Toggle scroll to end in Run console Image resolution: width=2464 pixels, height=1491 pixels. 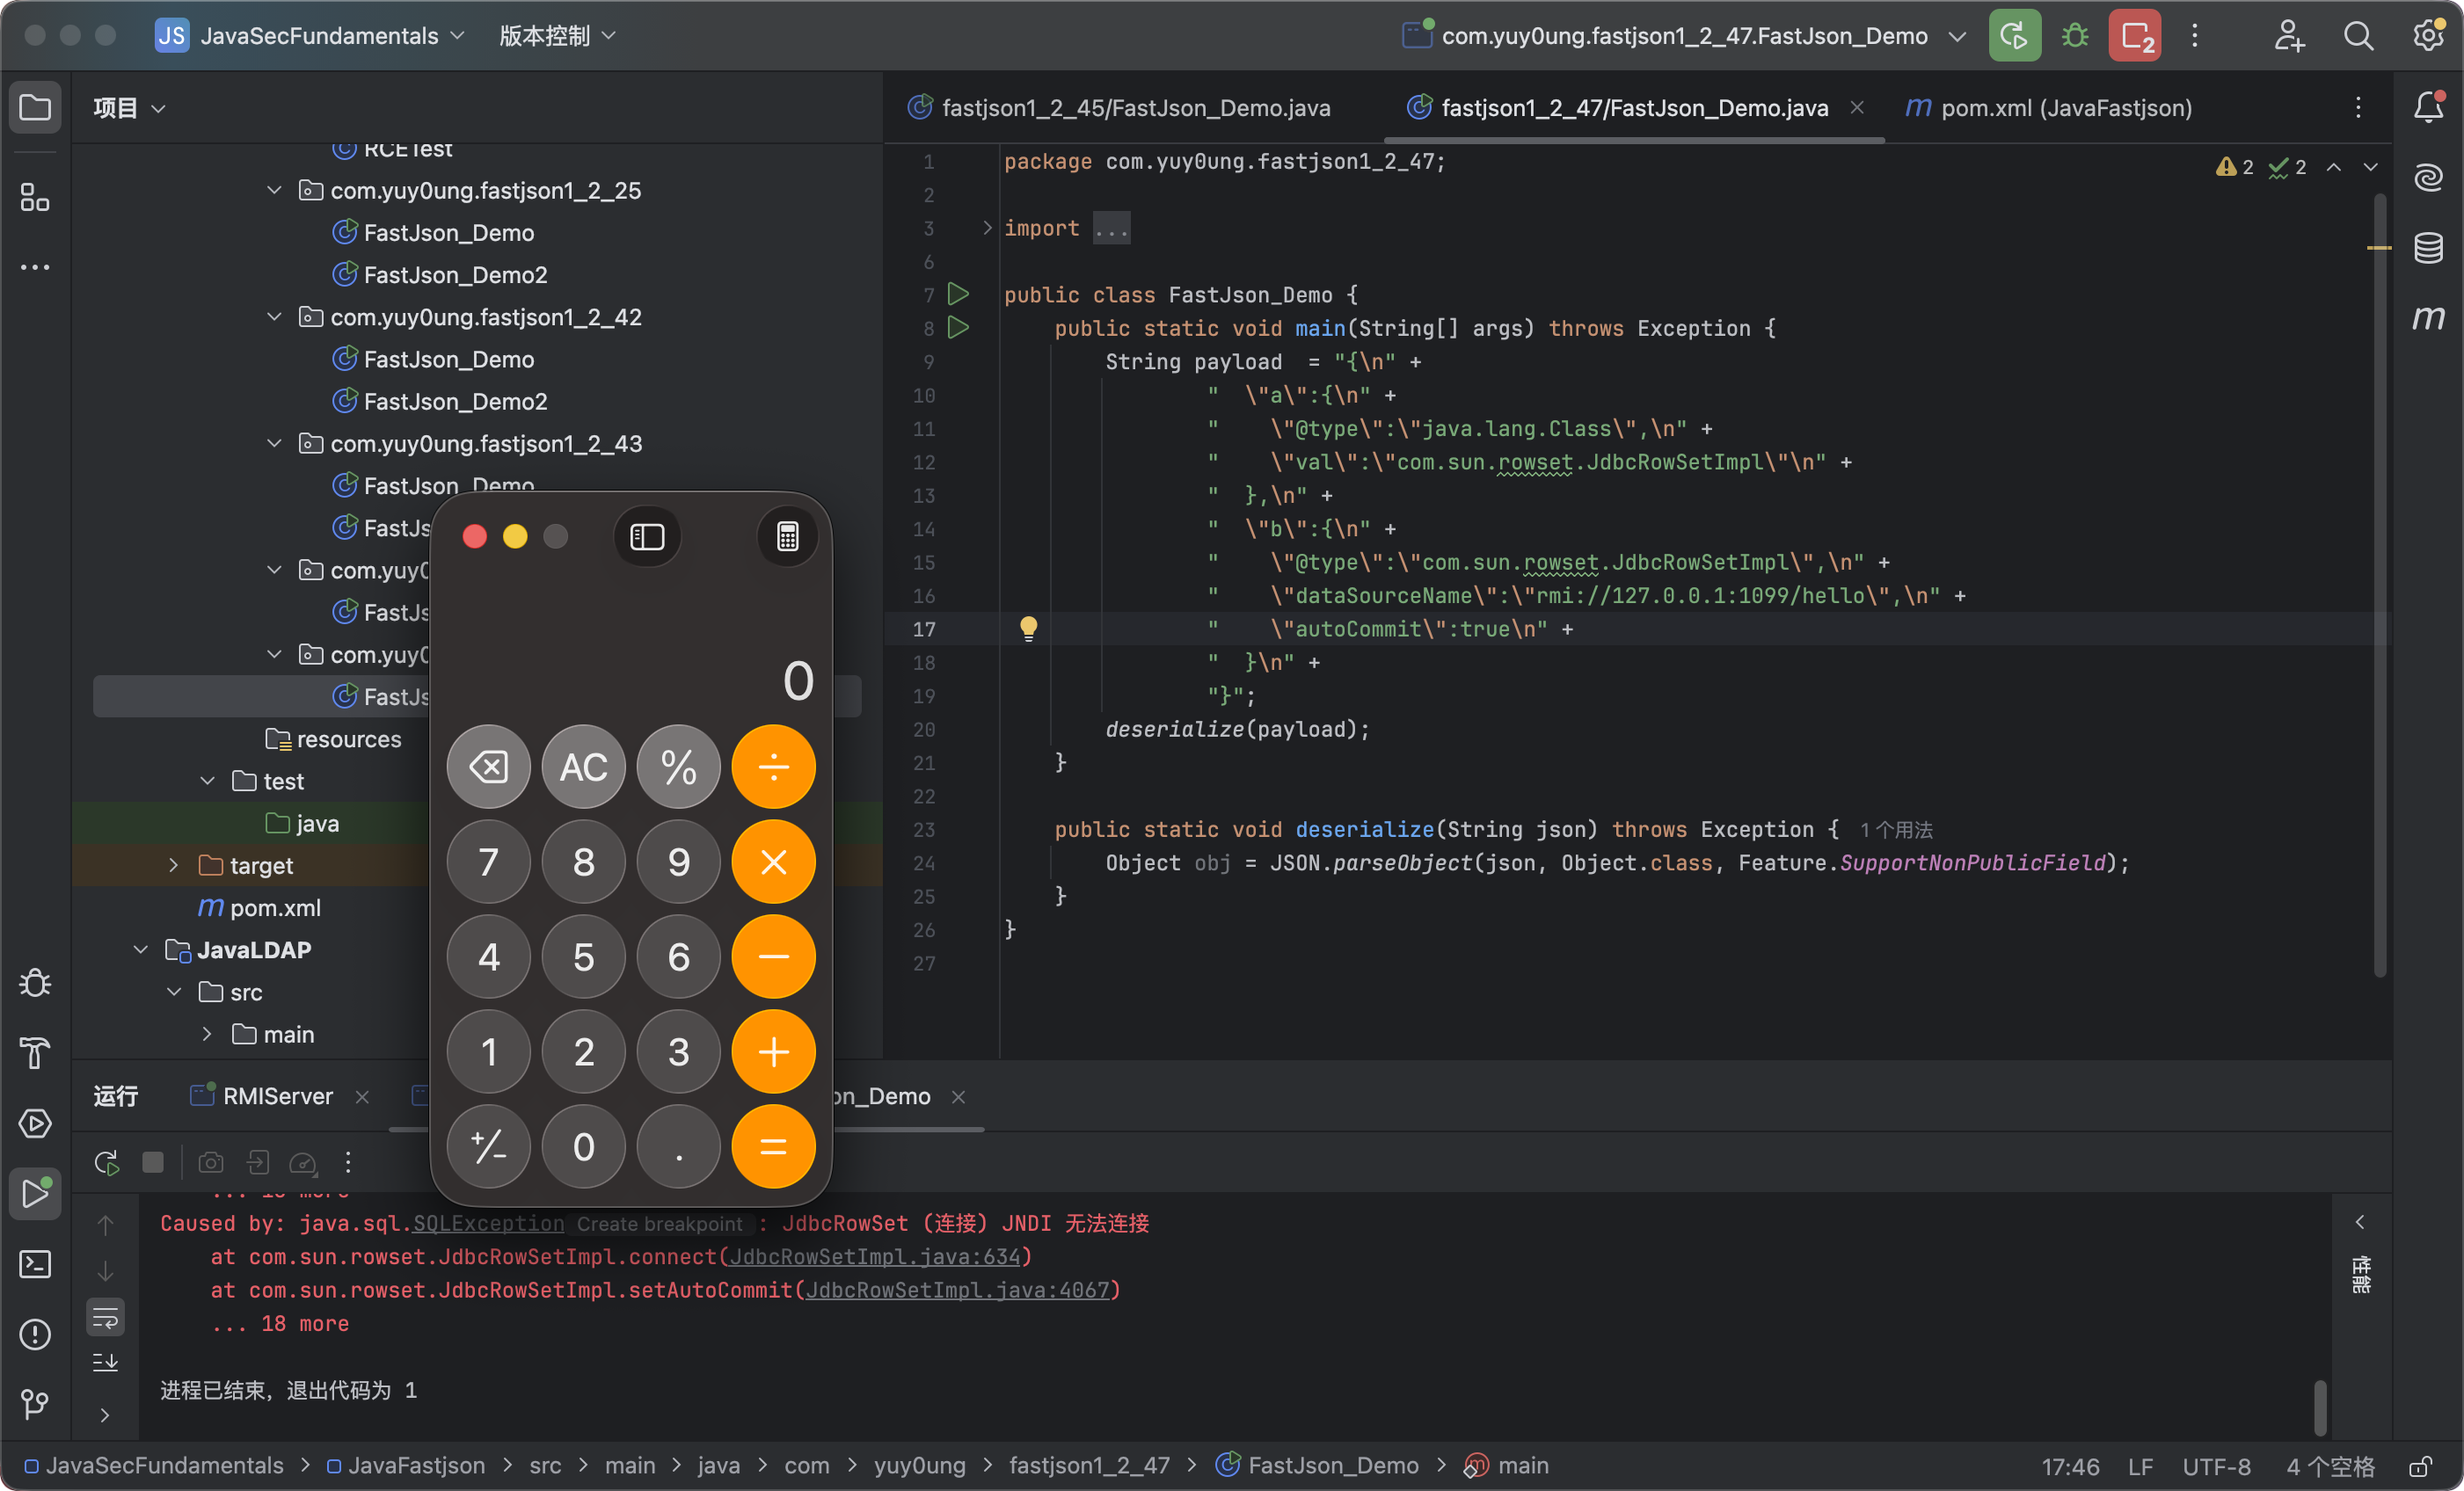[x=105, y=1362]
